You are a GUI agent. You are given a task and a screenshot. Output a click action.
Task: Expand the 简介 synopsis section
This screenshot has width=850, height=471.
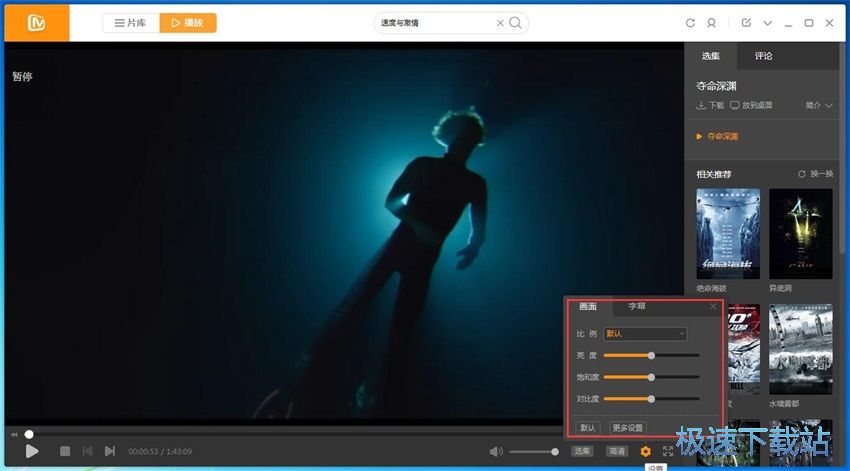819,105
